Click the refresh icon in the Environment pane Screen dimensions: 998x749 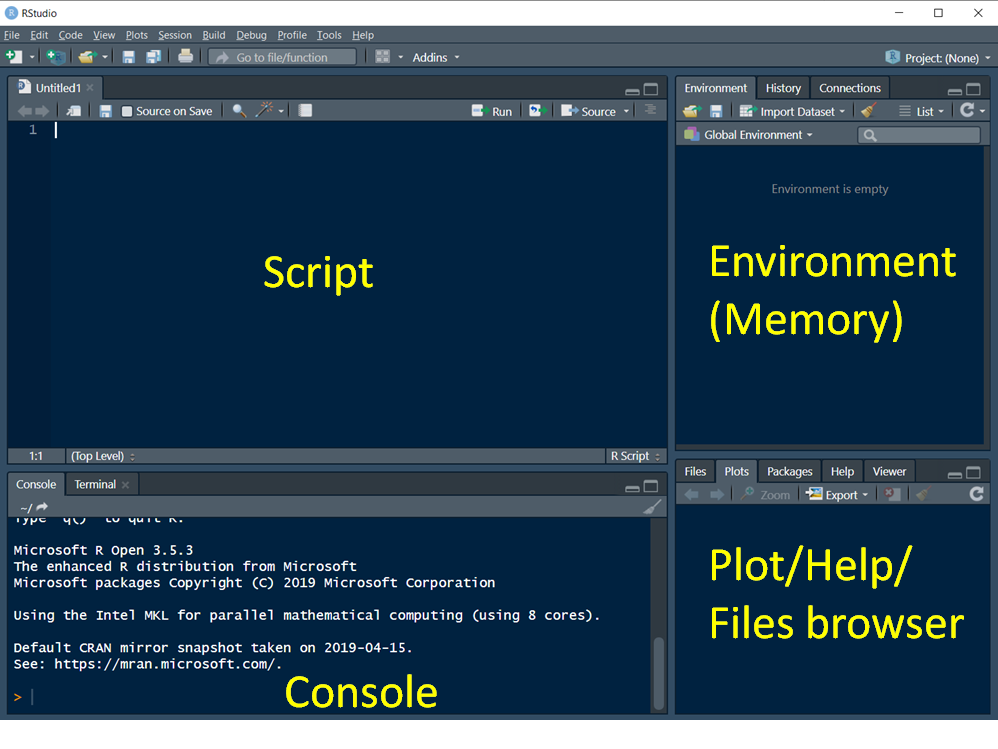967,110
